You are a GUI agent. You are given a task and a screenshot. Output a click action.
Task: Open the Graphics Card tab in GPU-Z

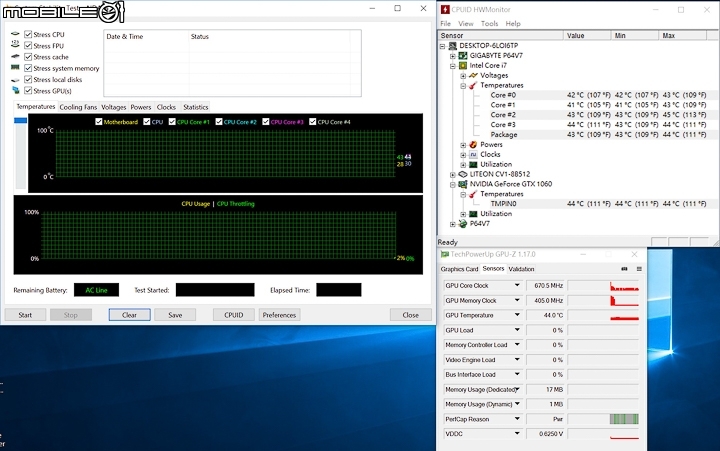coord(459,269)
